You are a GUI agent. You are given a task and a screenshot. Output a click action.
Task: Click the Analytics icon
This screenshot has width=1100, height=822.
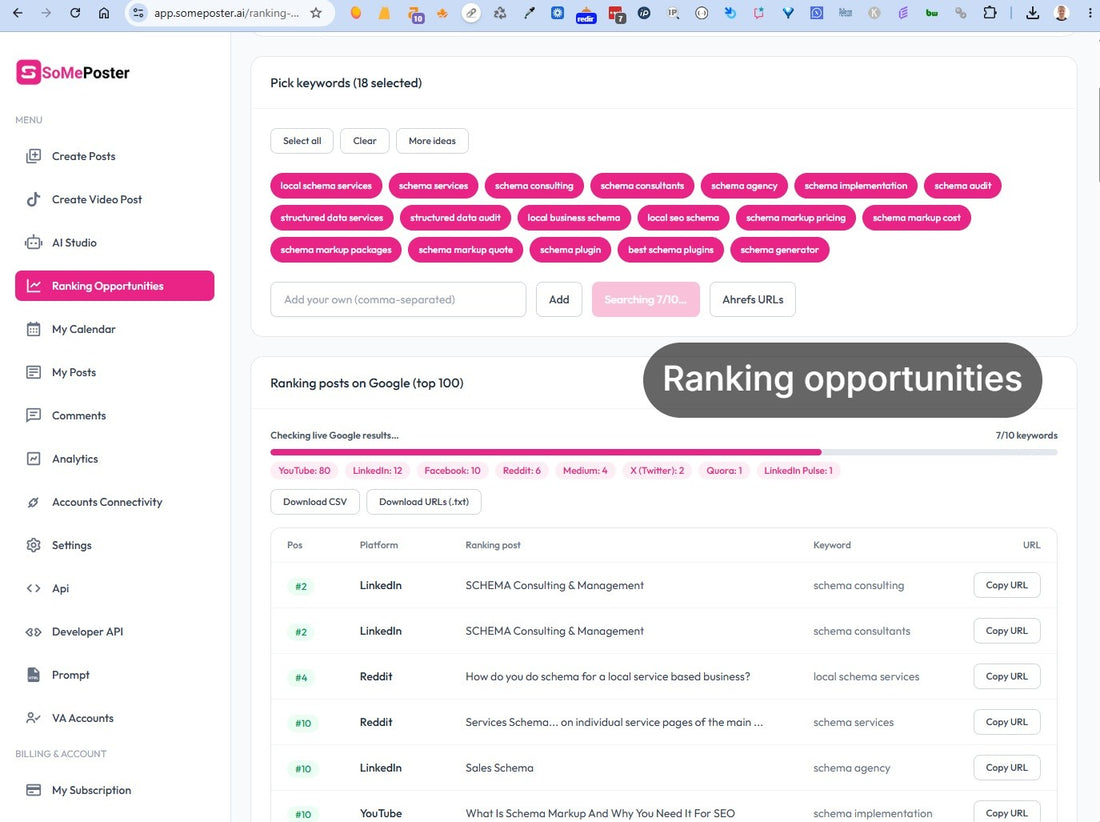pyautogui.click(x=33, y=459)
